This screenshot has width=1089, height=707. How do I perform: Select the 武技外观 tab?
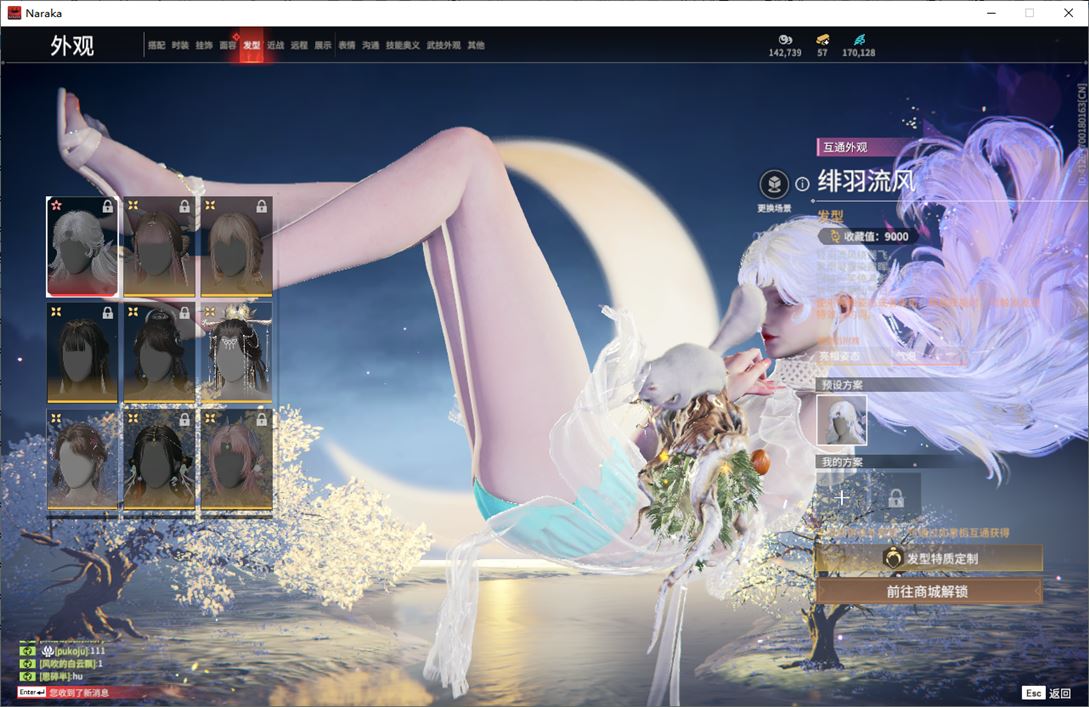[x=443, y=45]
